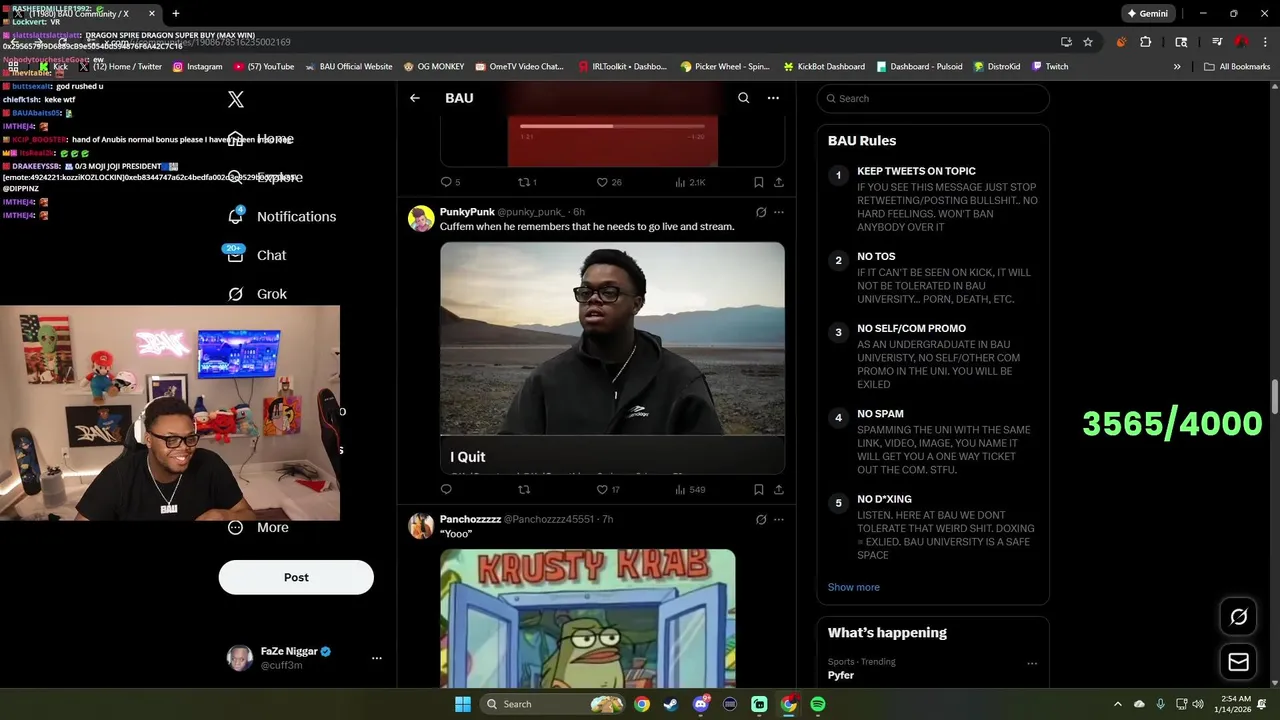Expand hidden bookmarks overflow chevron

pyautogui.click(x=1177, y=66)
